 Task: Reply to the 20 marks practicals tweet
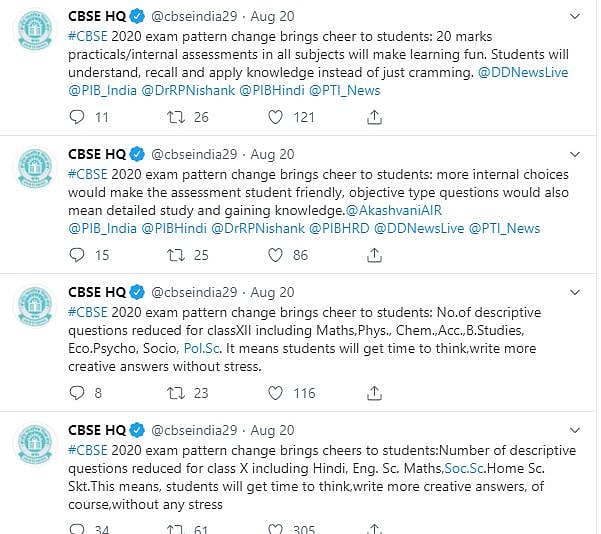77,117
